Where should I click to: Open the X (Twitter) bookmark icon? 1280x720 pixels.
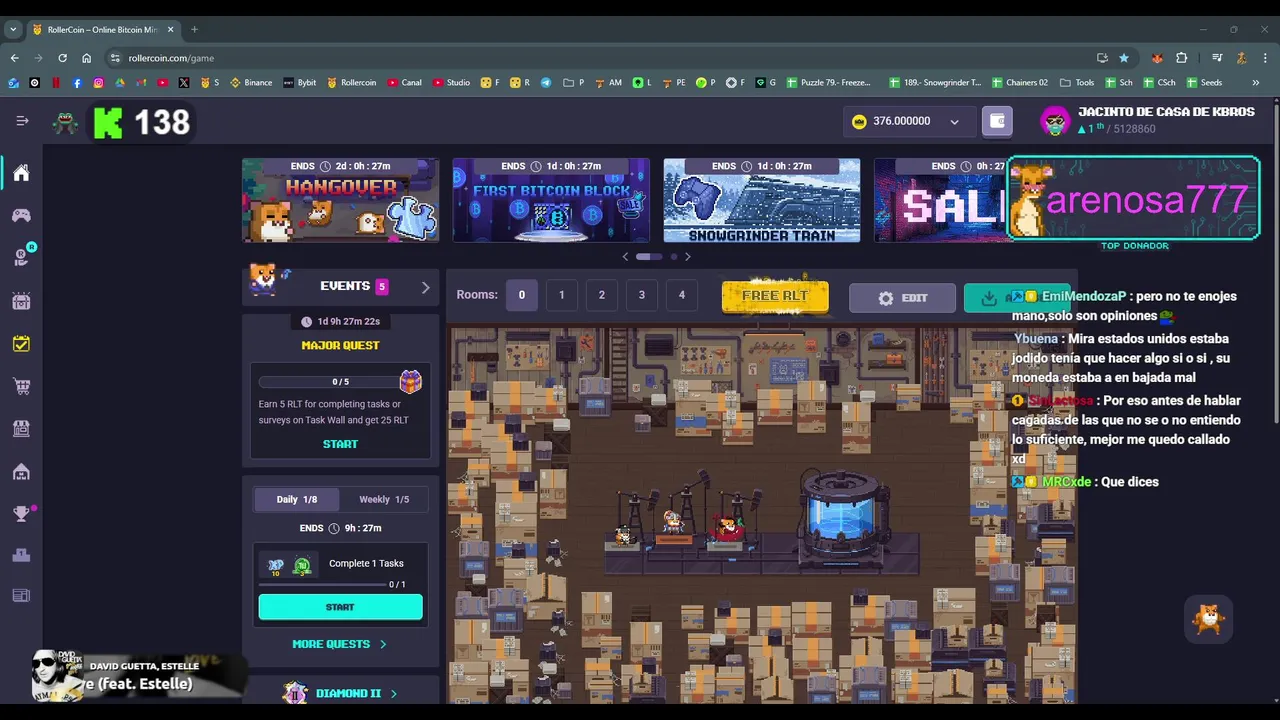183,83
